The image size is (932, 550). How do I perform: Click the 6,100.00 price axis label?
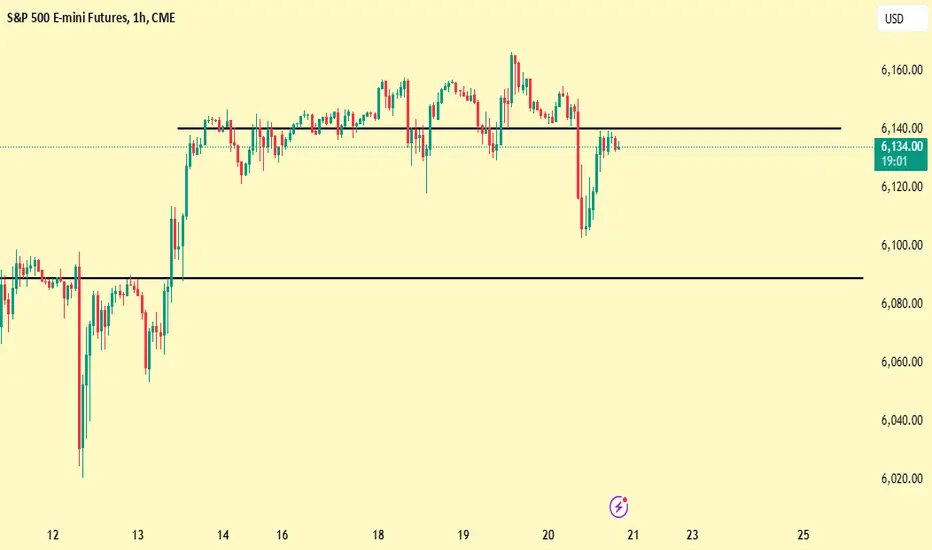click(902, 245)
